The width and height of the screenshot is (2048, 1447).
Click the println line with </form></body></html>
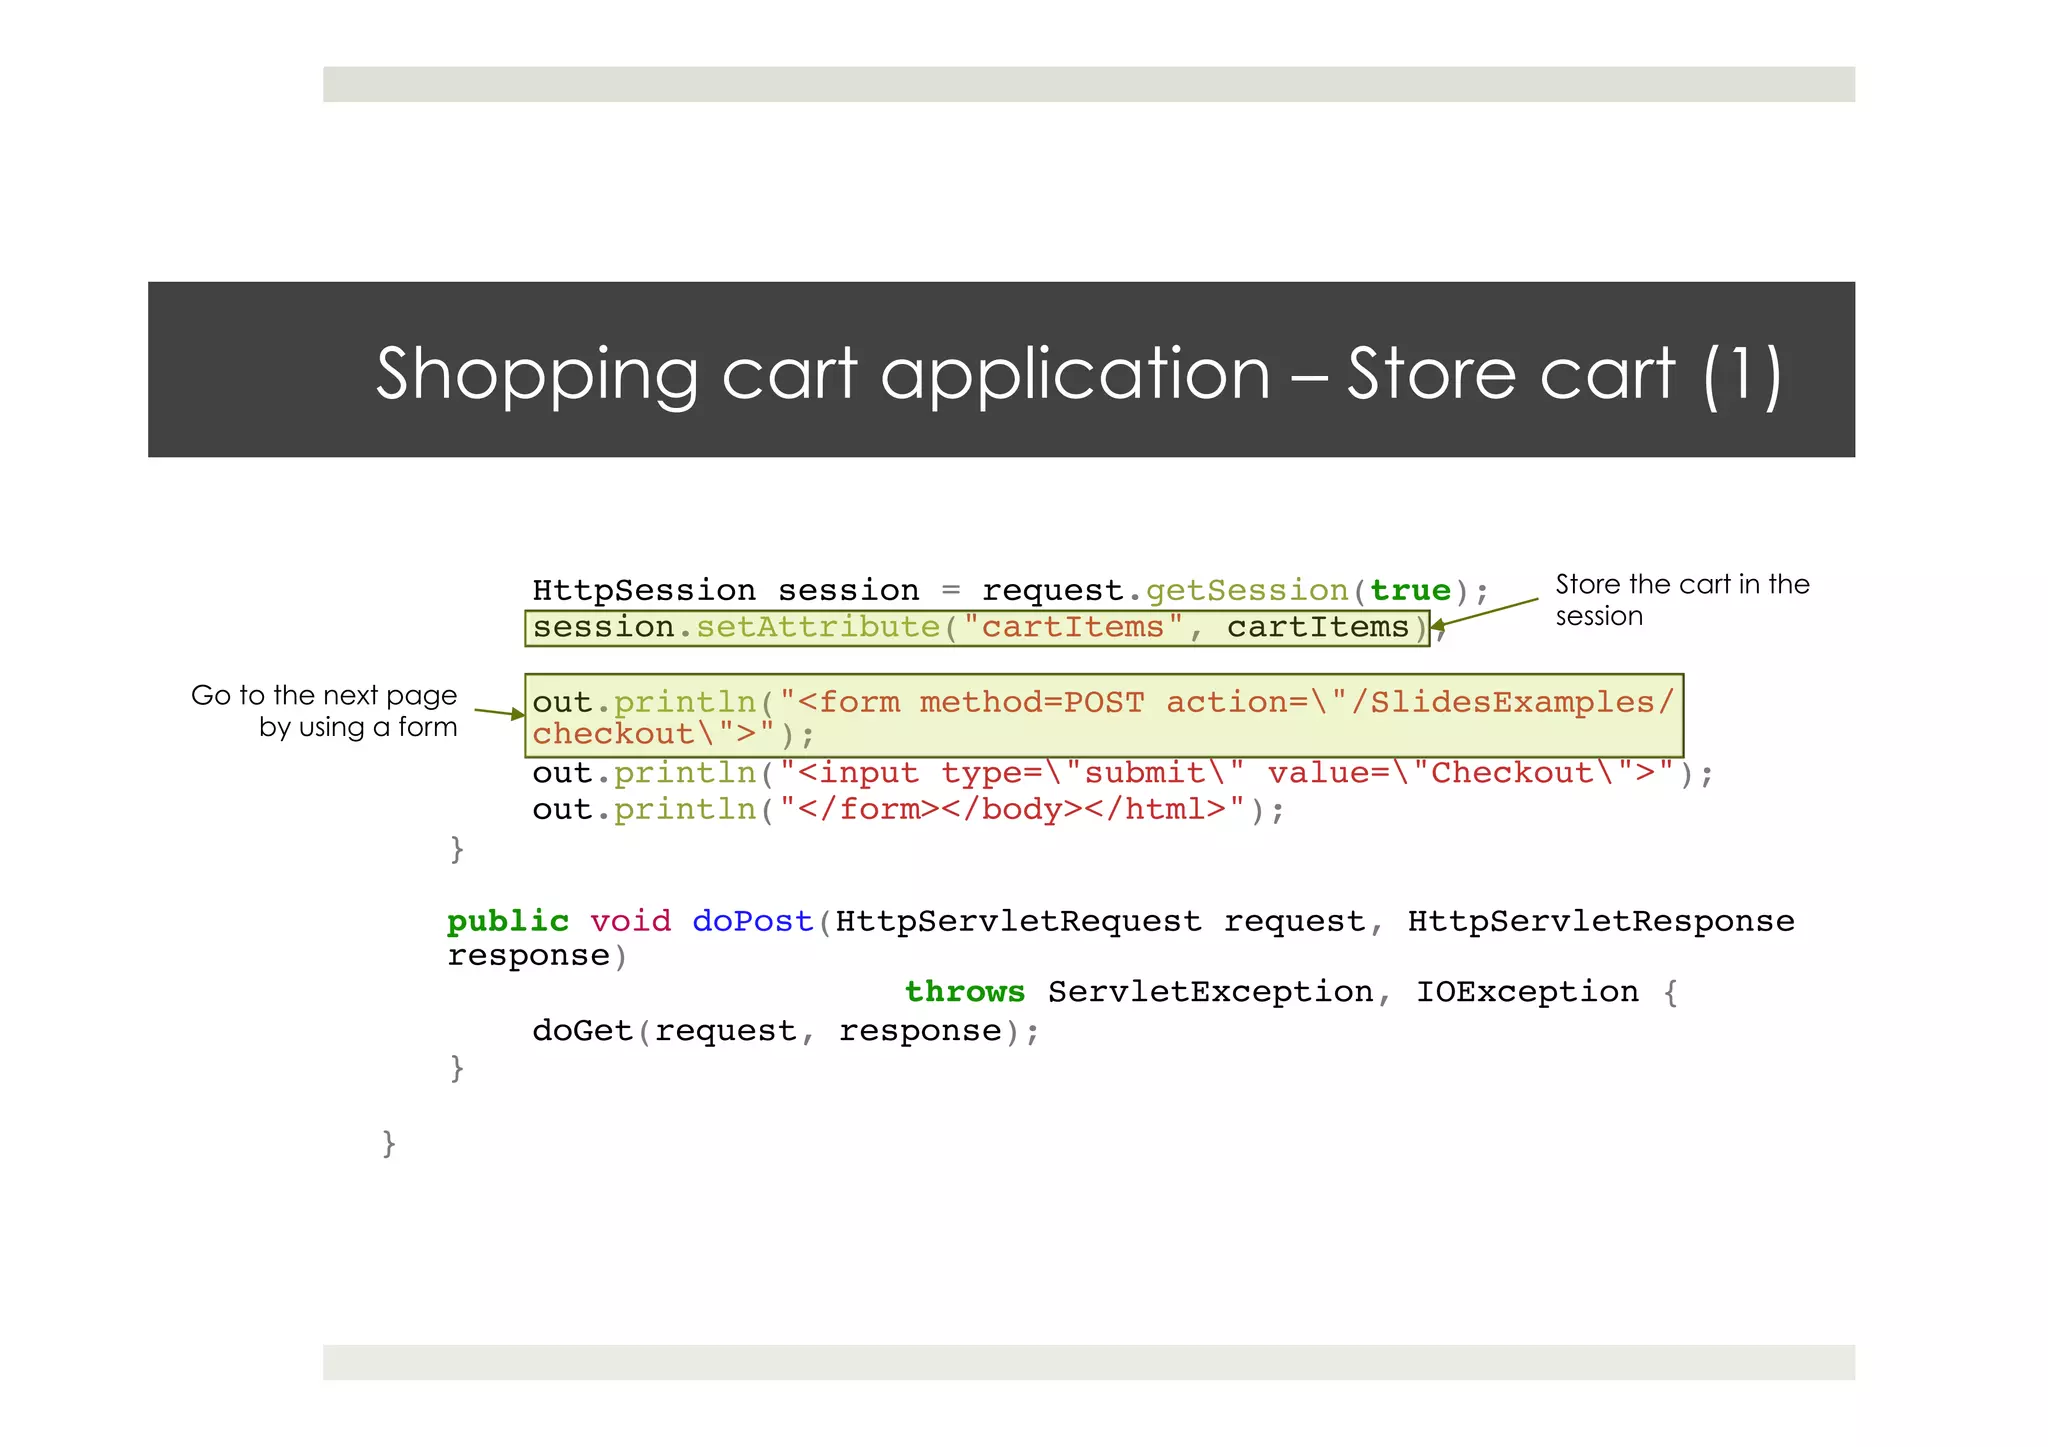click(x=908, y=809)
